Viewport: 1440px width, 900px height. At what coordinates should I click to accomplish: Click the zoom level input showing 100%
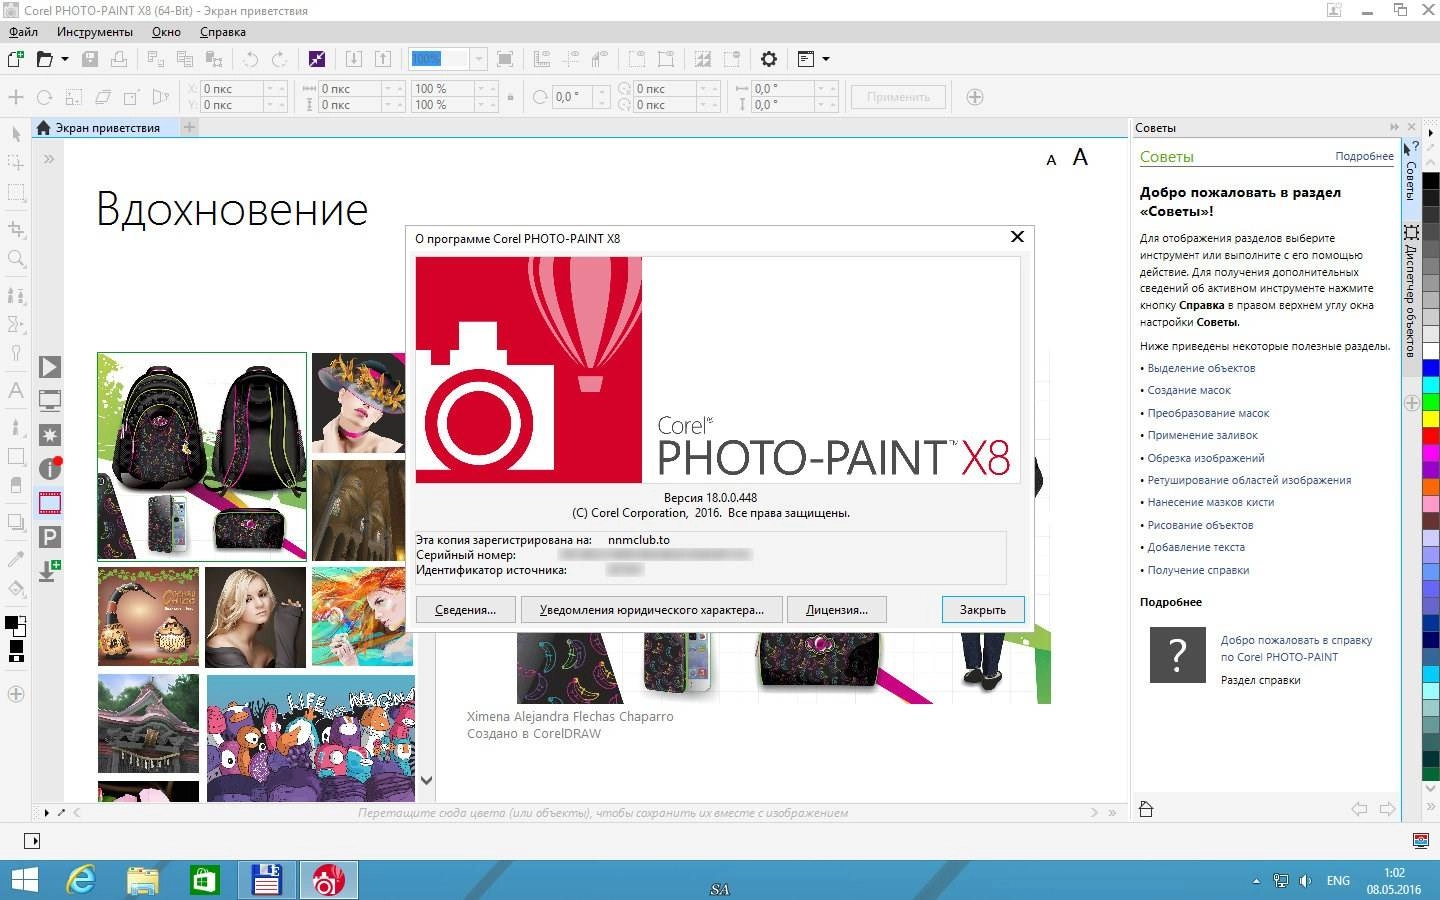439,59
